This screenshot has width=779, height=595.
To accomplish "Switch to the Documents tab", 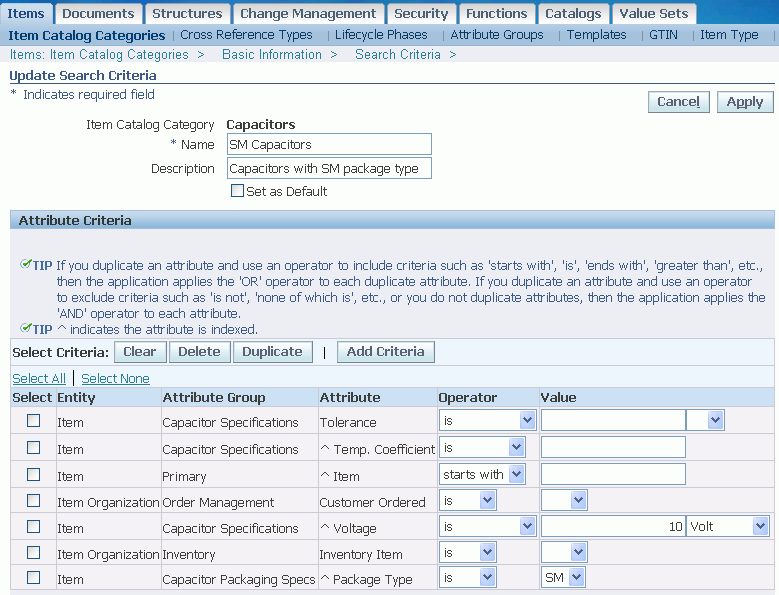I will pos(98,13).
